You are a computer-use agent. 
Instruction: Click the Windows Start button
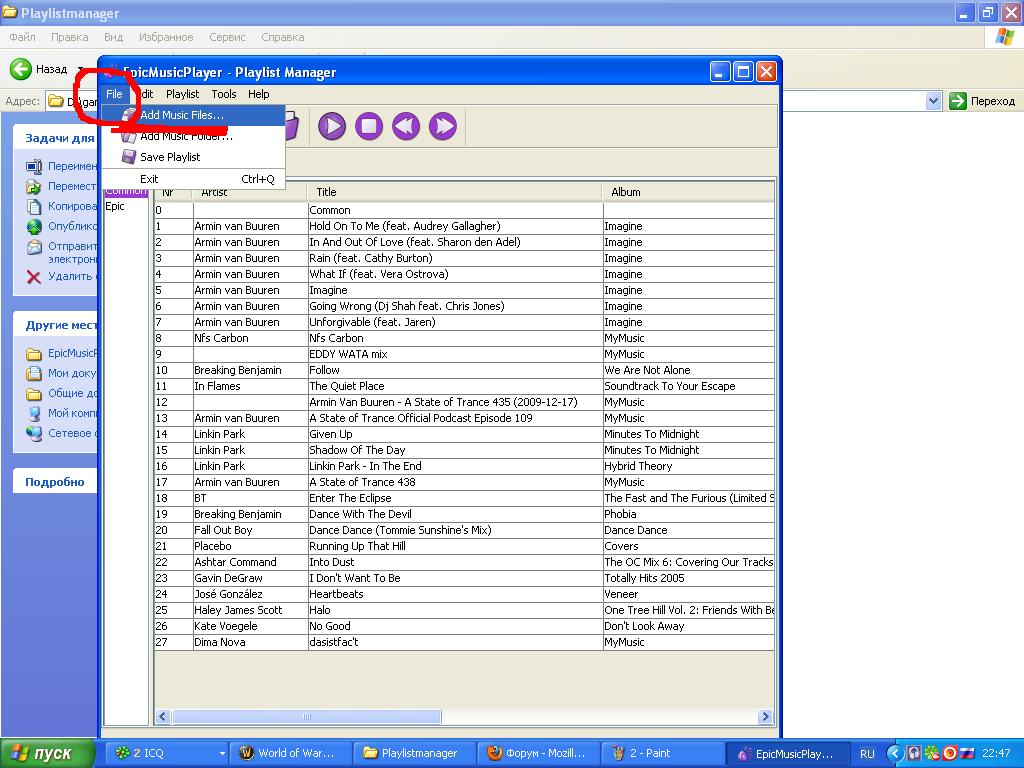point(48,753)
